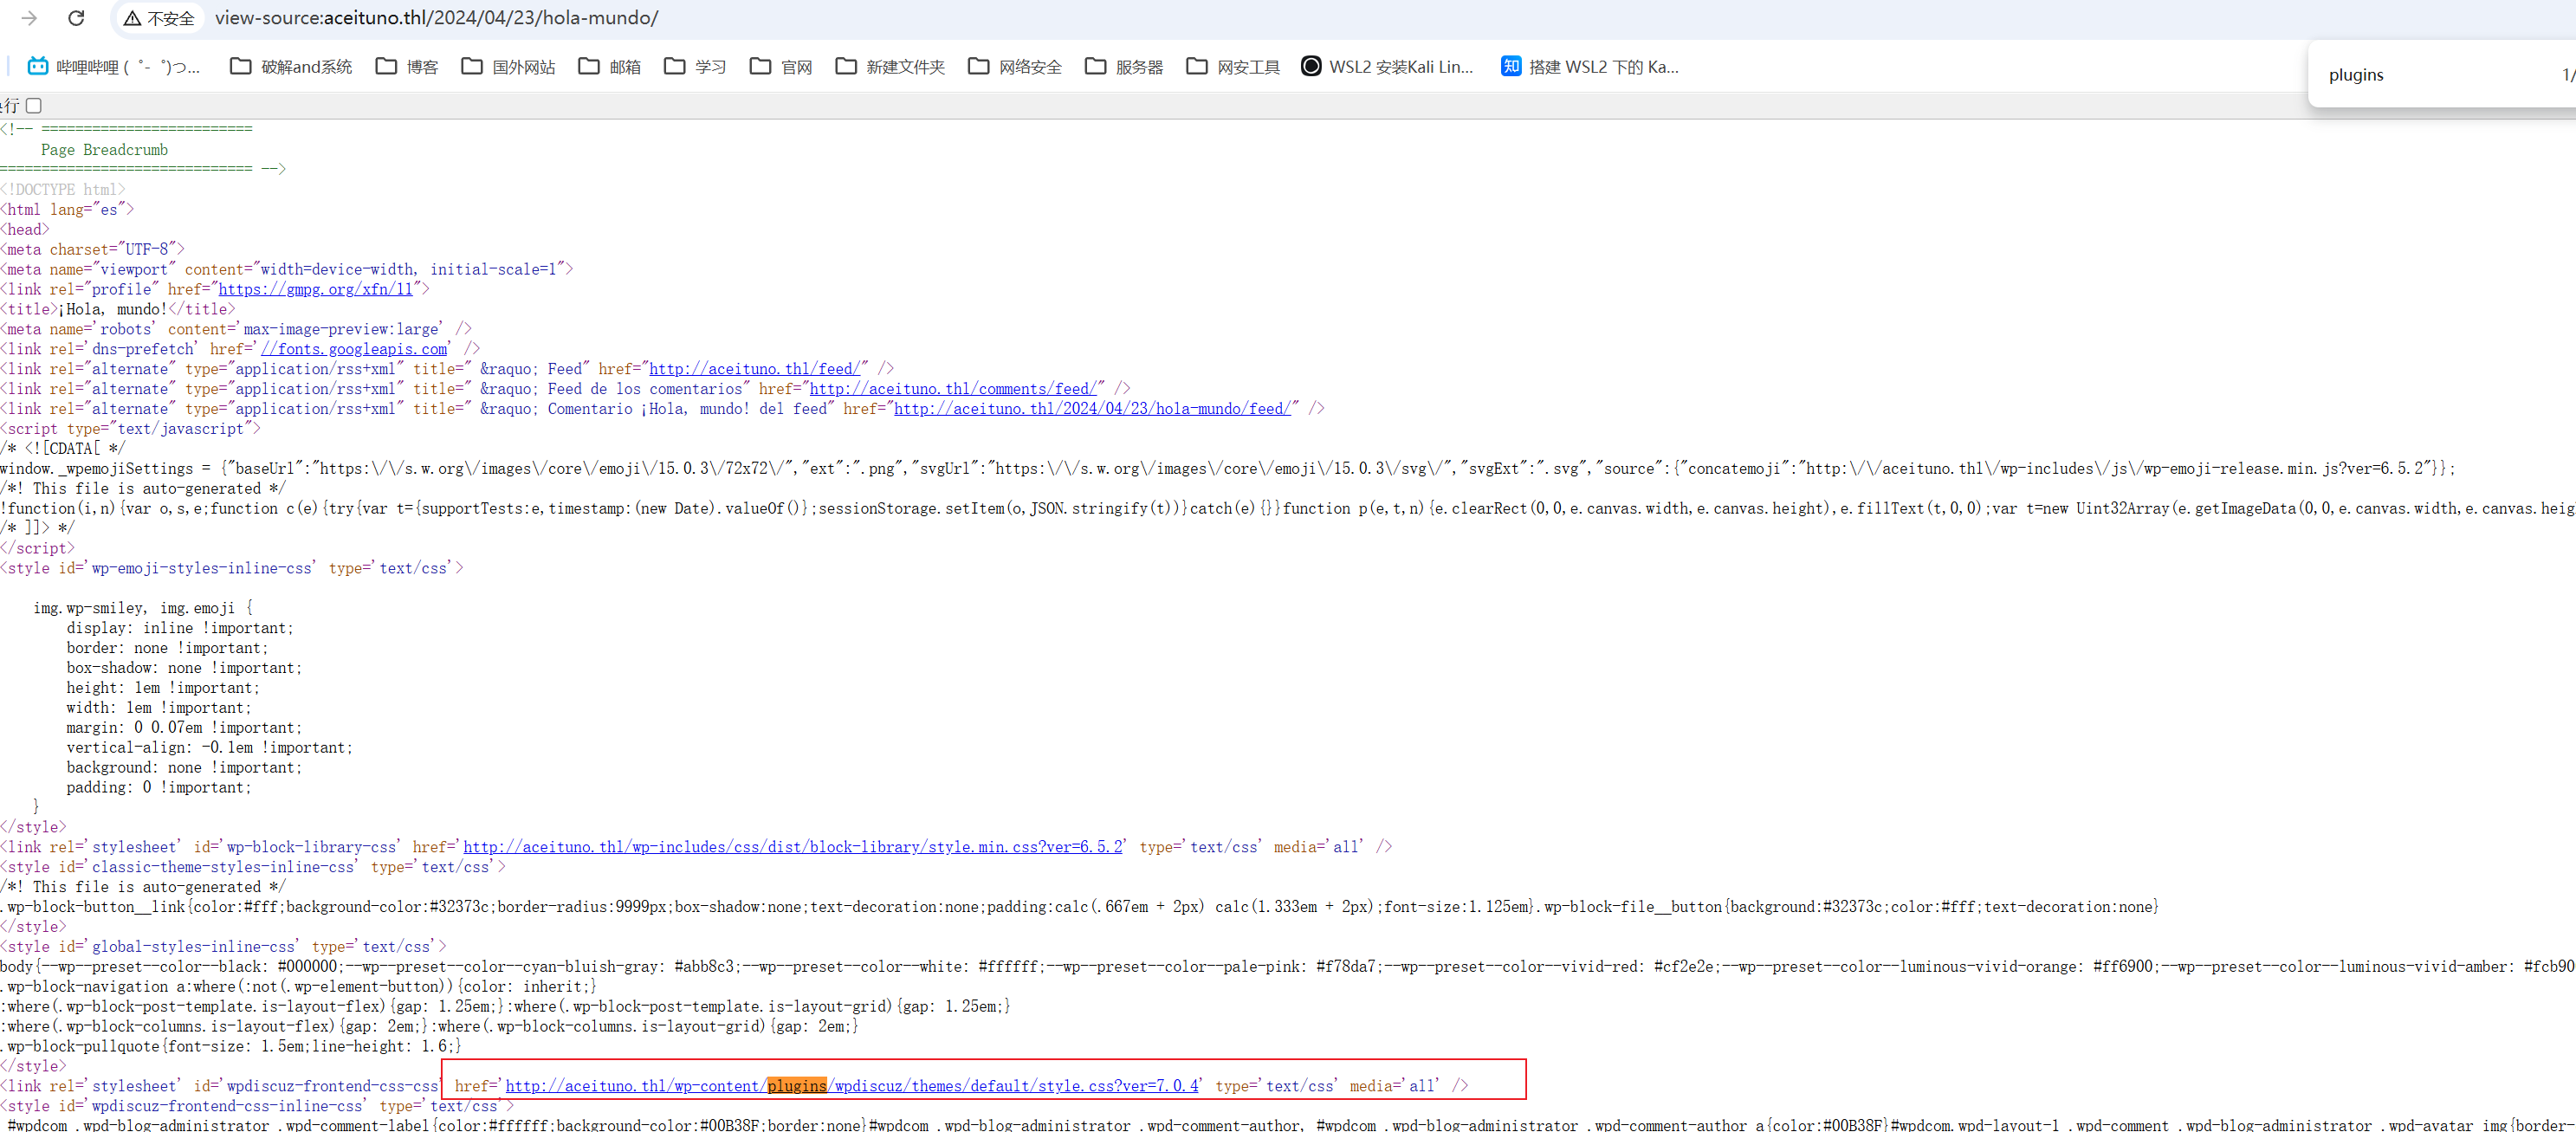The width and height of the screenshot is (2576, 1132).
Task: Click the "Page Breadcrumb" comment text
Action: click(105, 150)
